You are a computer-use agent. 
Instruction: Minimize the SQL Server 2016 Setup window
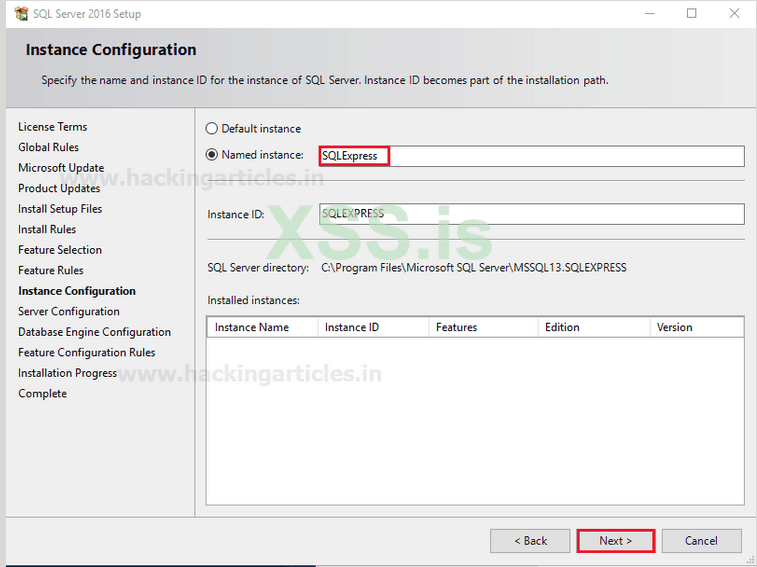[x=650, y=14]
